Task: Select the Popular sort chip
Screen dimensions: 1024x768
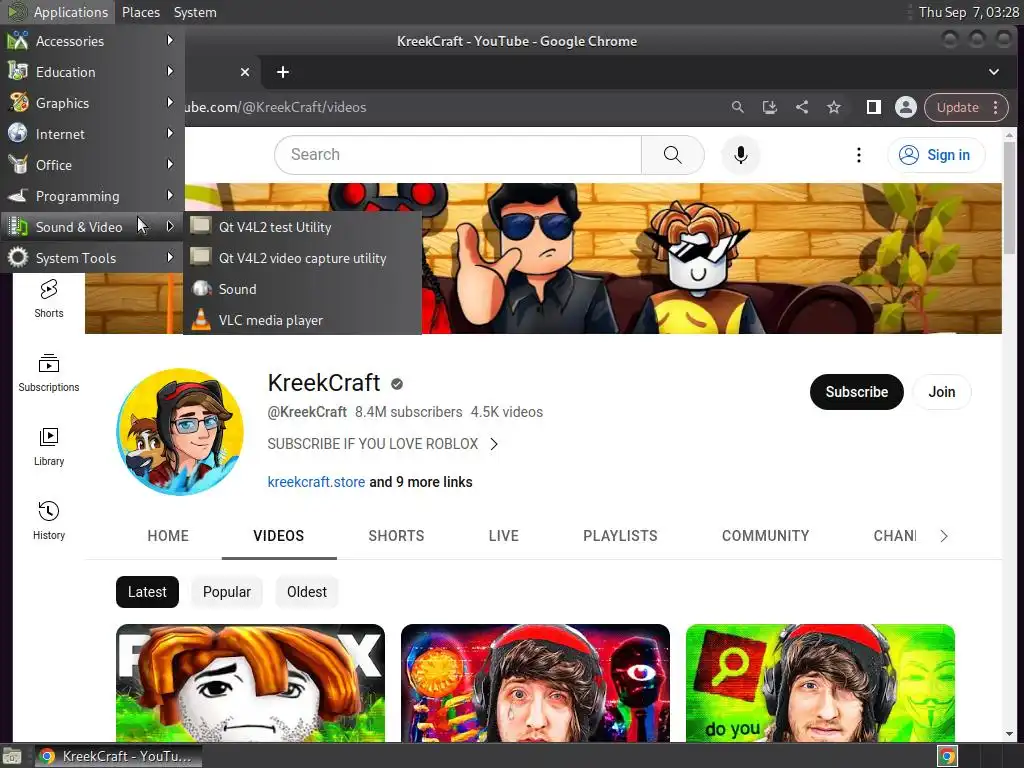Action: point(227,592)
